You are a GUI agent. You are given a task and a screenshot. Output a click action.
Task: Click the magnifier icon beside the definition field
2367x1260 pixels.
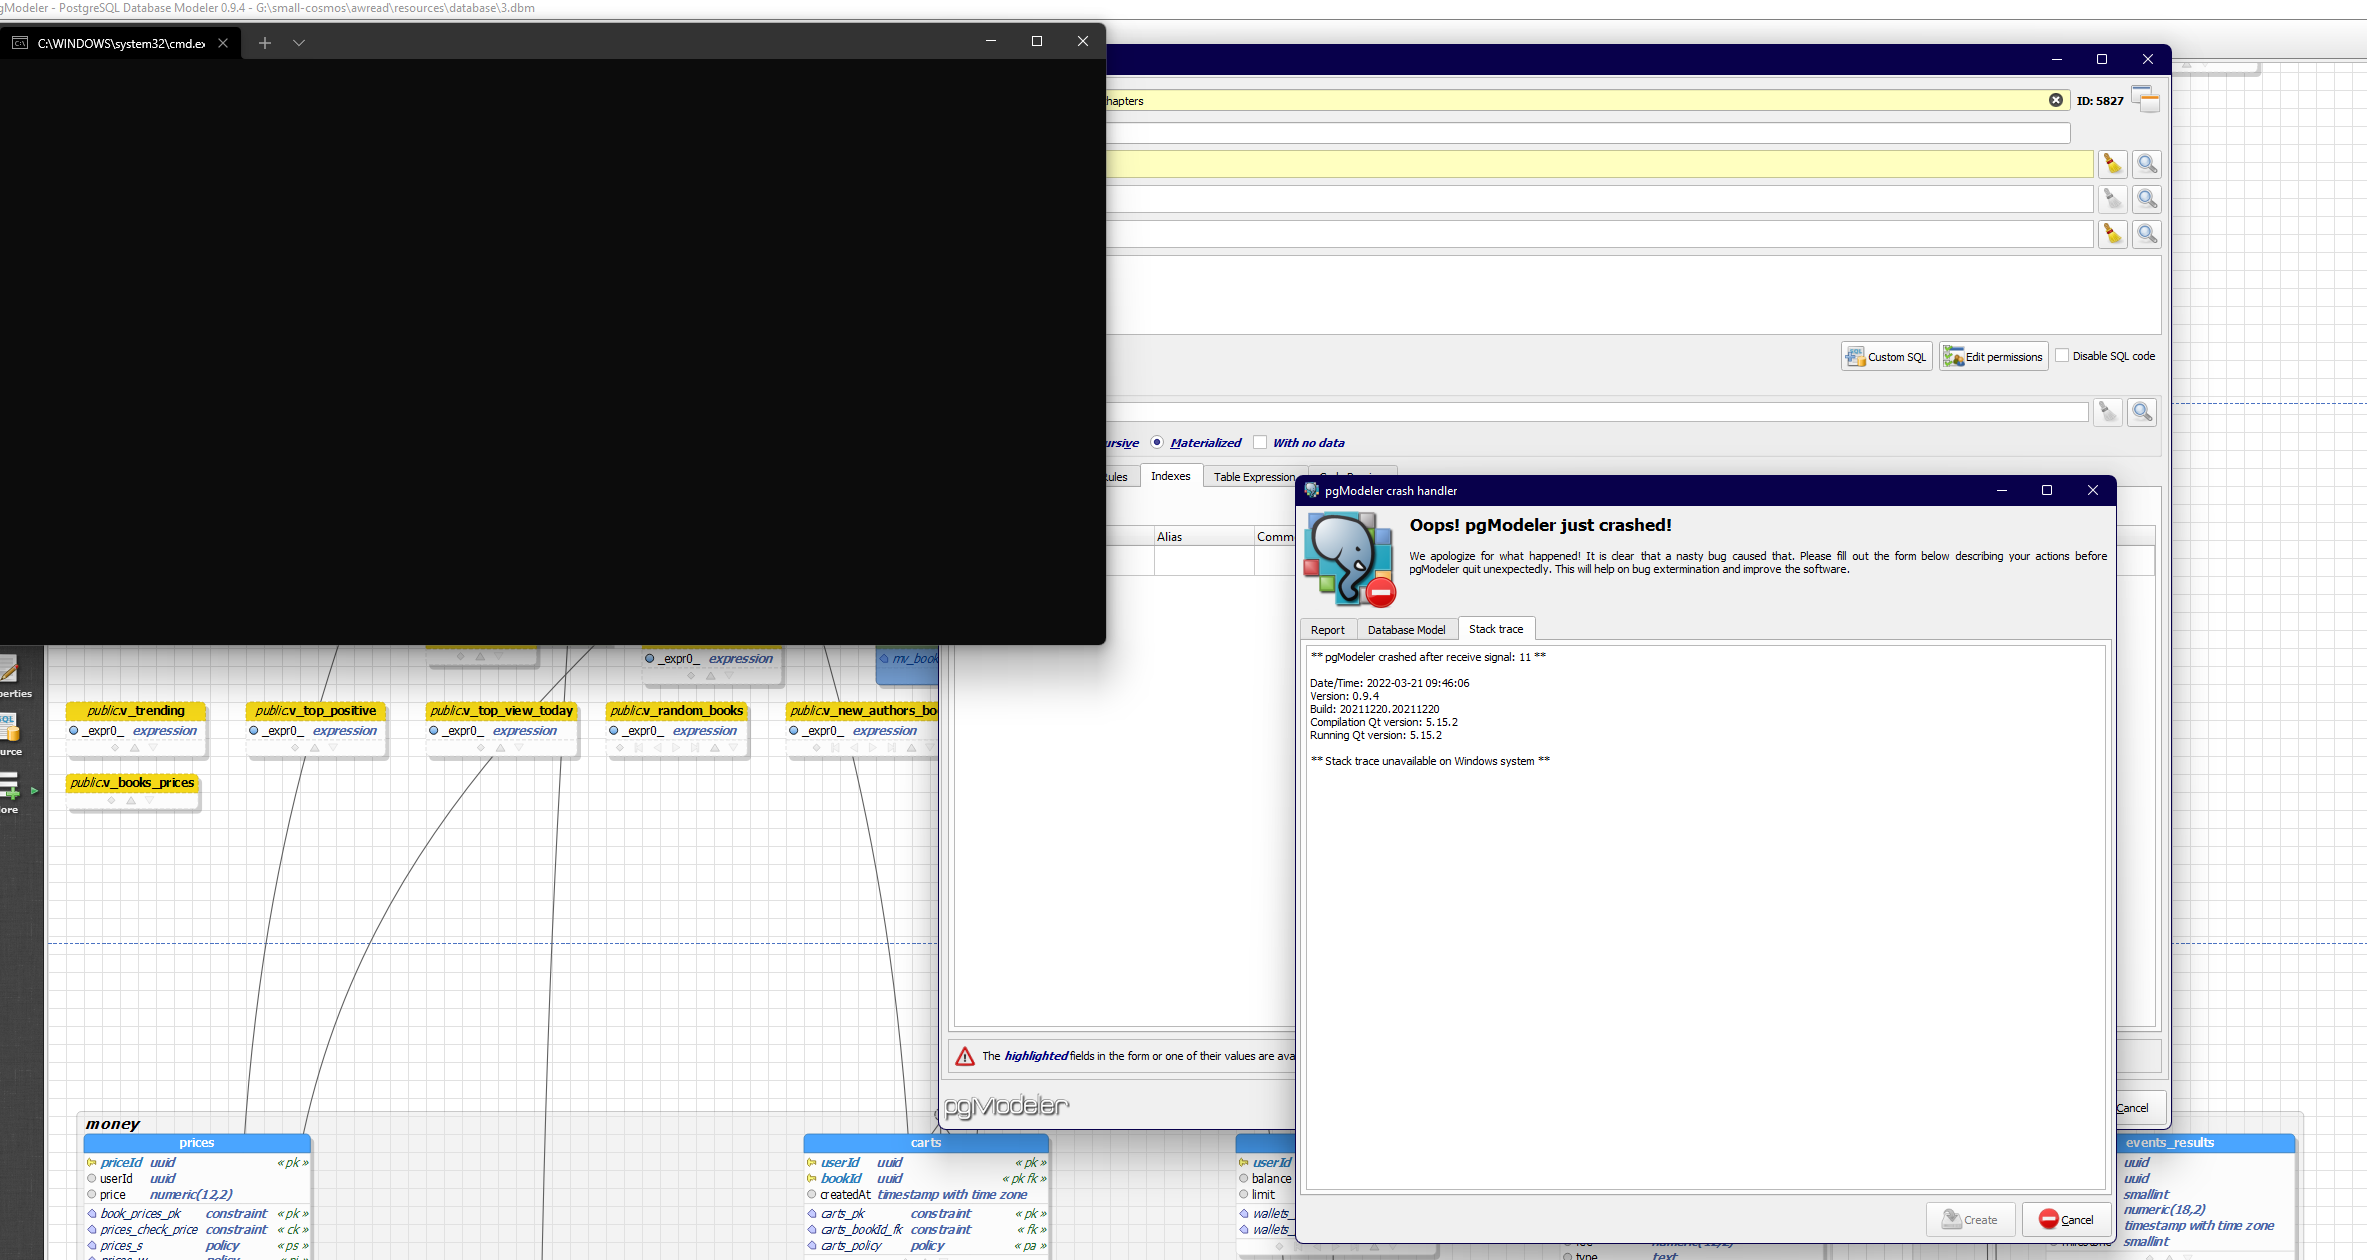pos(2141,411)
